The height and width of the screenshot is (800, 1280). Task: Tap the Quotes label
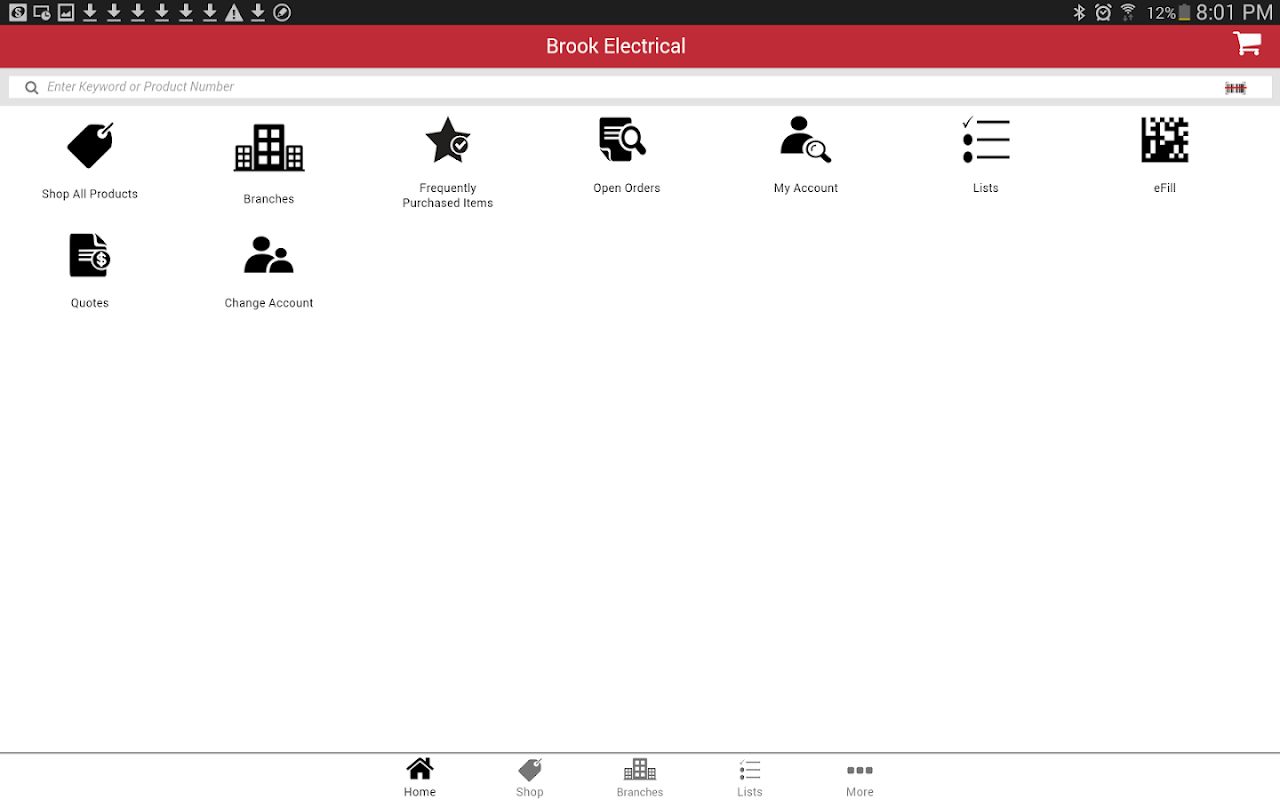click(x=90, y=303)
